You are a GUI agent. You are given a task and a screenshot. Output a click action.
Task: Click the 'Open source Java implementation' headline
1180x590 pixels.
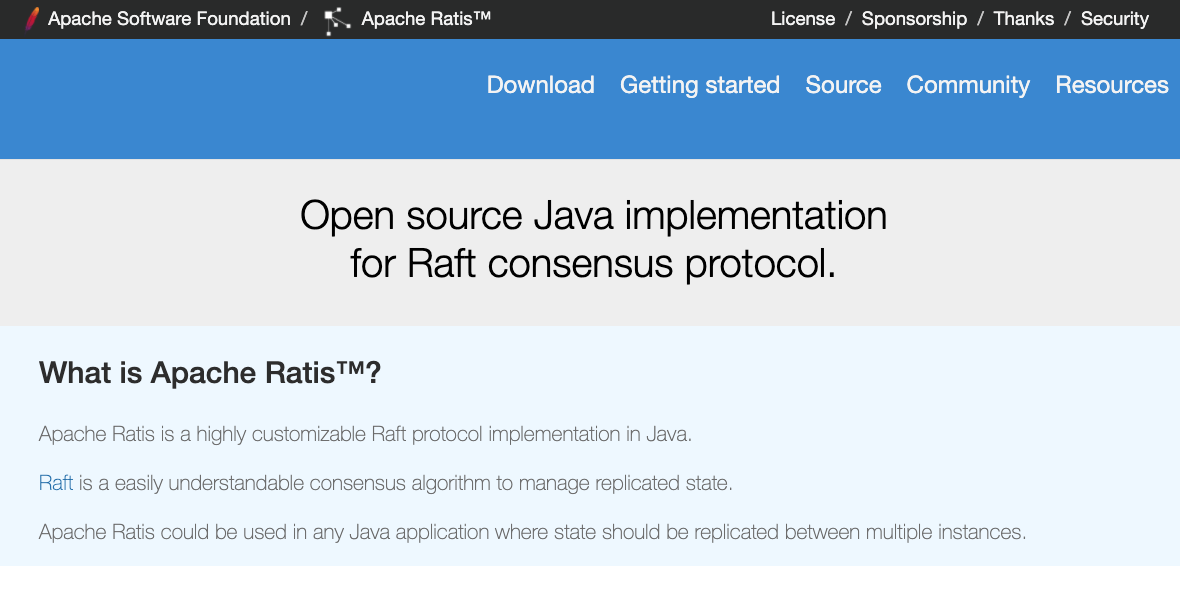click(593, 215)
